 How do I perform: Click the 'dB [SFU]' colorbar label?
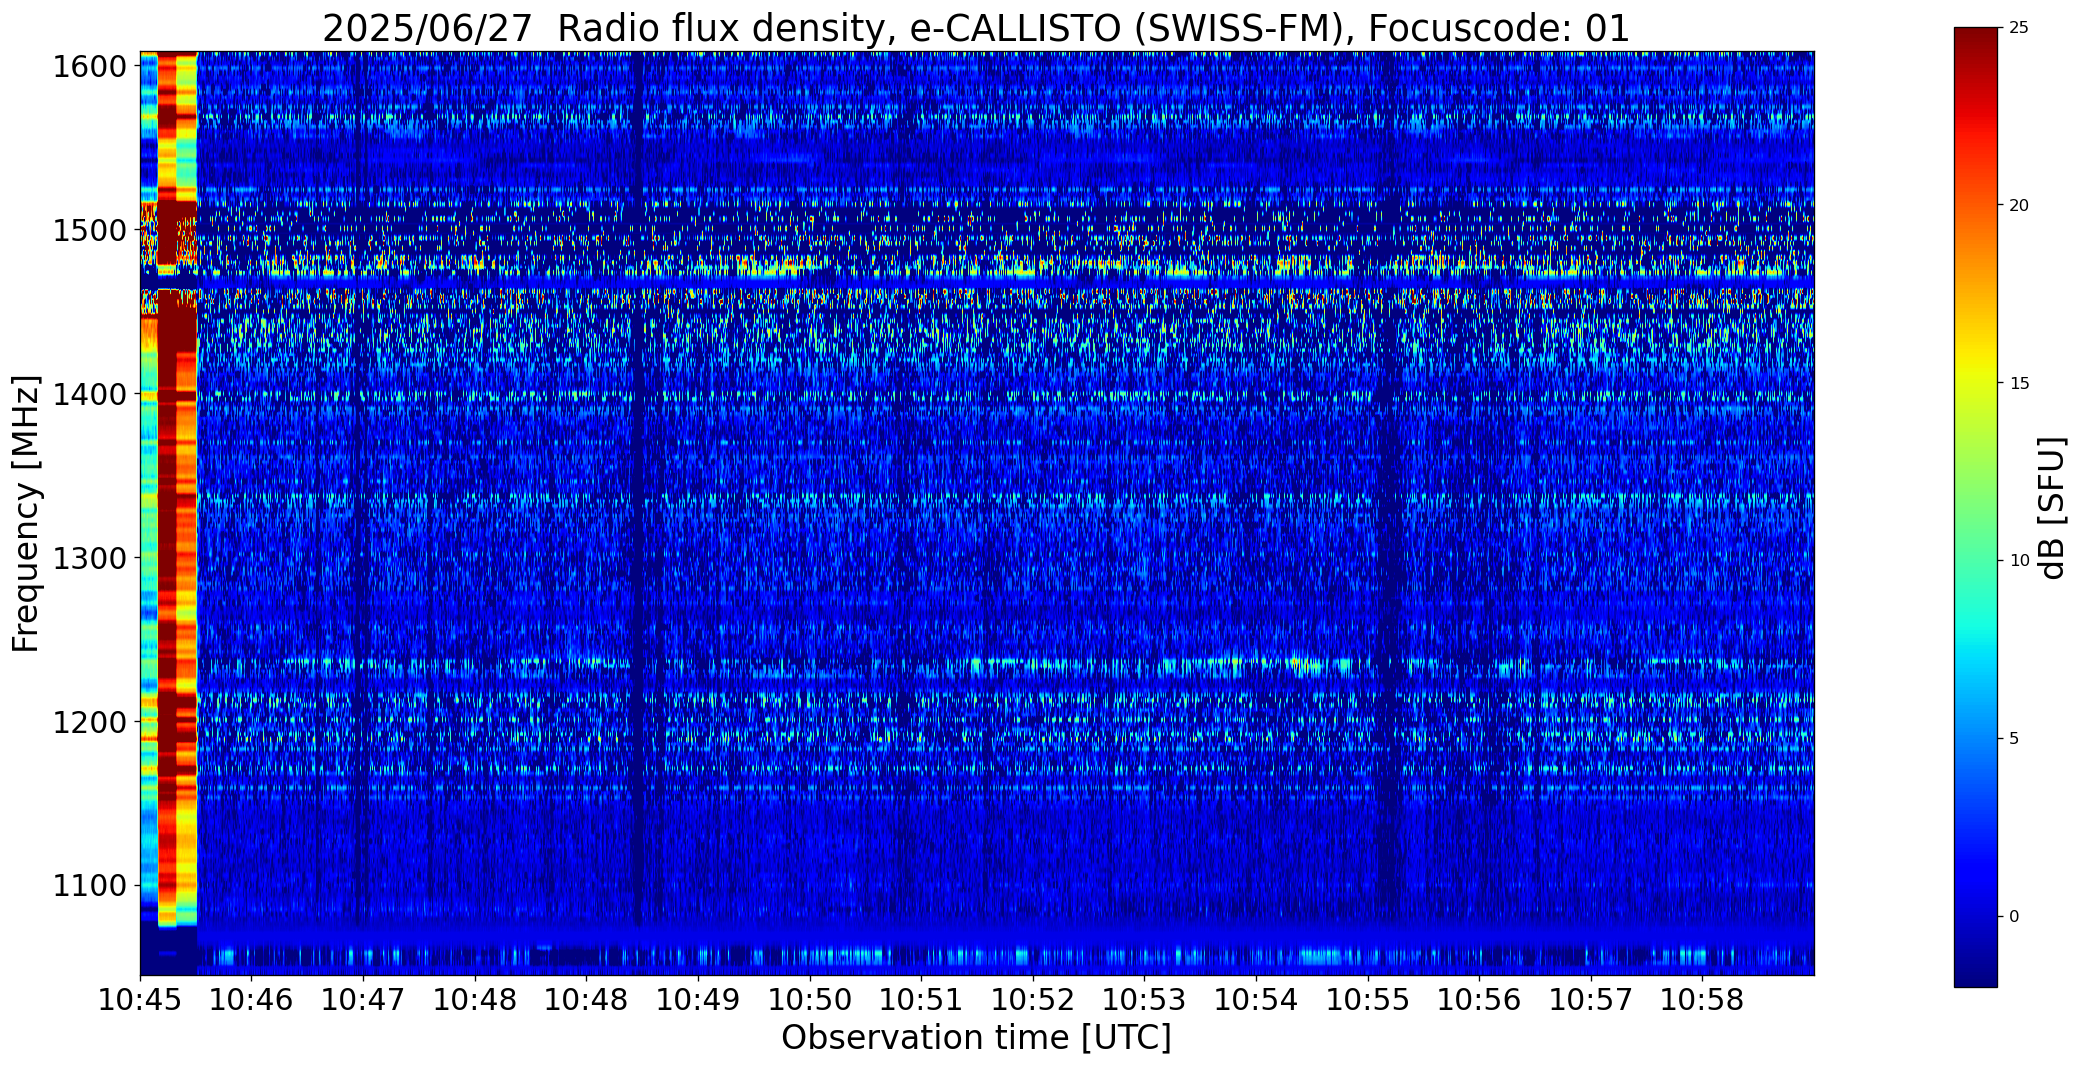click(2053, 508)
